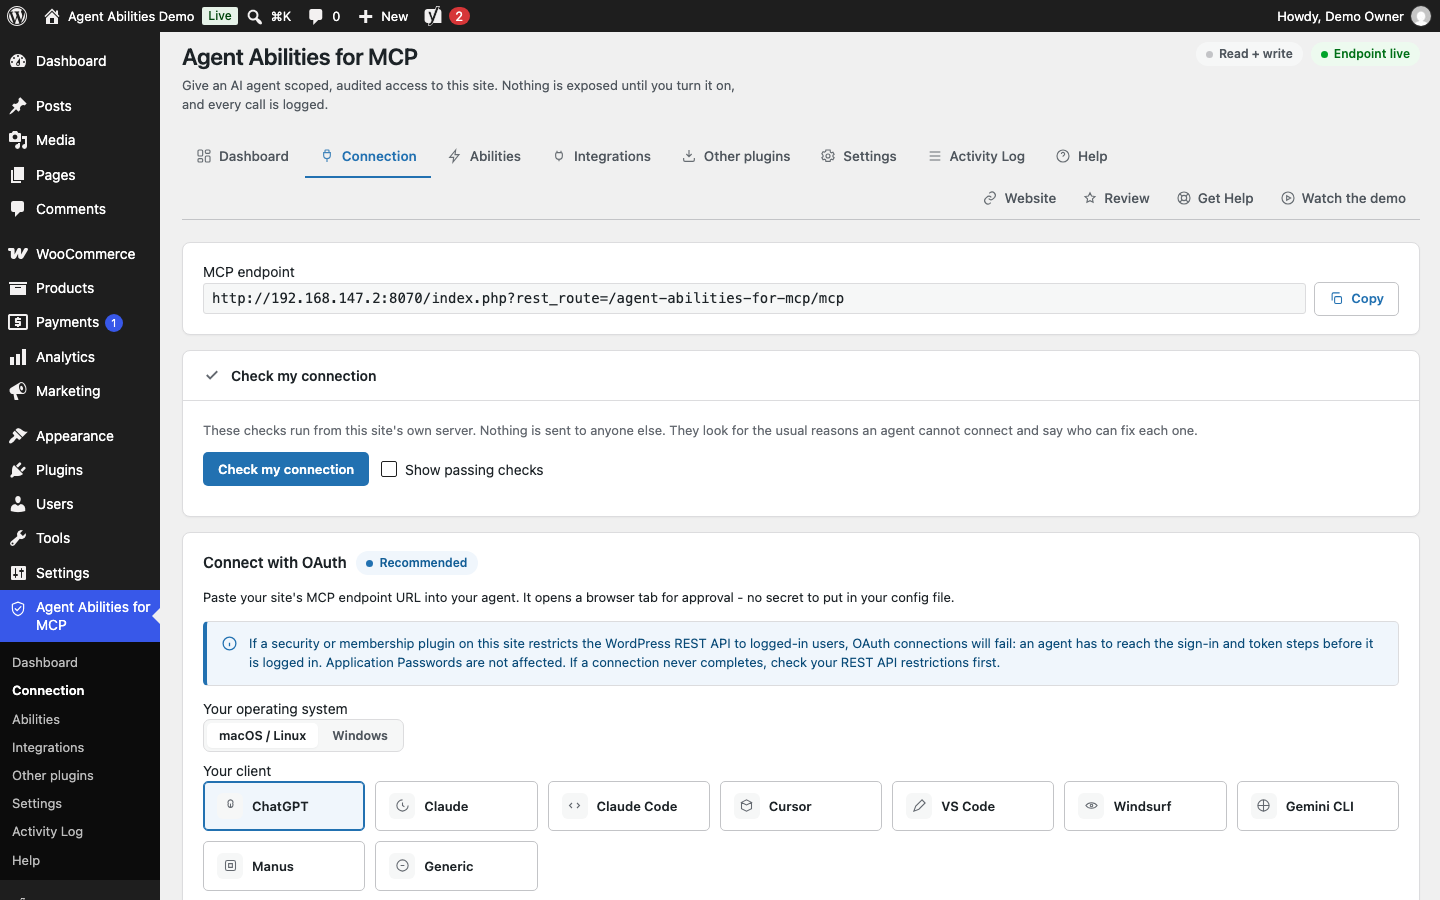This screenshot has height=900, width=1440.
Task: Open the New content menu in admin bar
Action: pyautogui.click(x=383, y=16)
